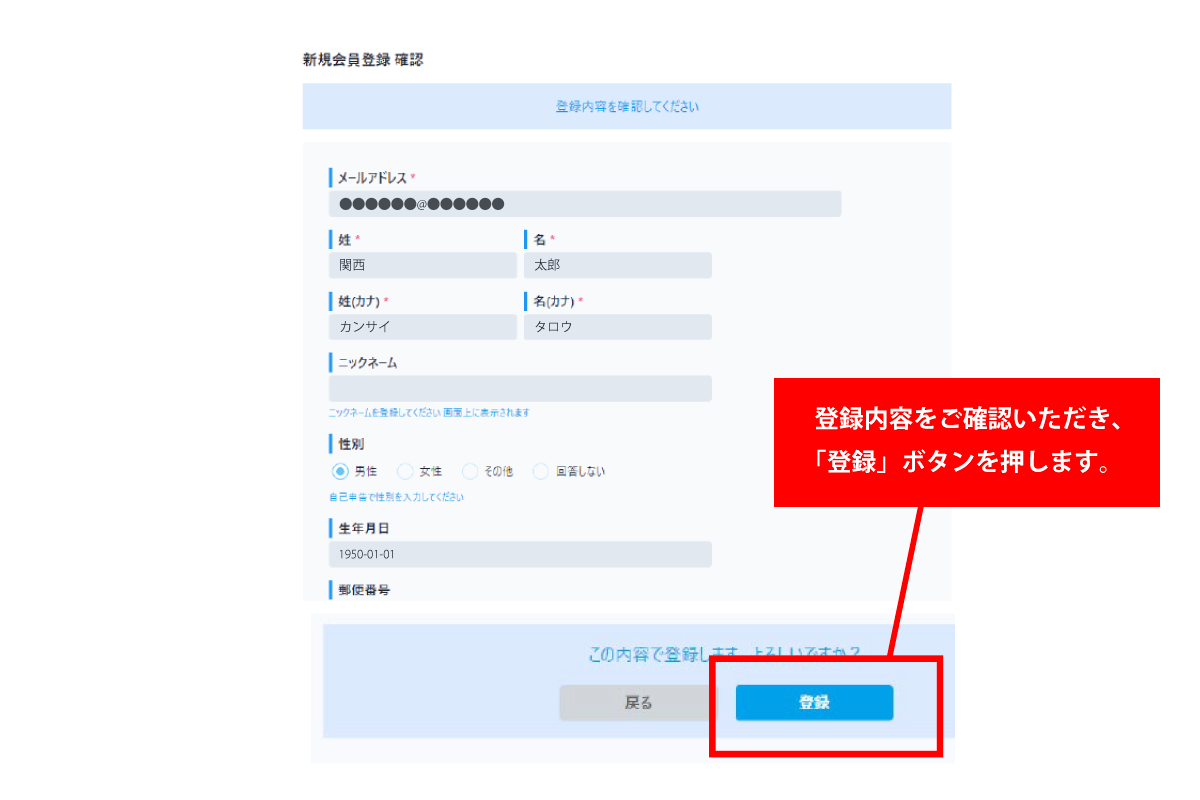
Task: Click the red instruction callout box
Action: 966,442
